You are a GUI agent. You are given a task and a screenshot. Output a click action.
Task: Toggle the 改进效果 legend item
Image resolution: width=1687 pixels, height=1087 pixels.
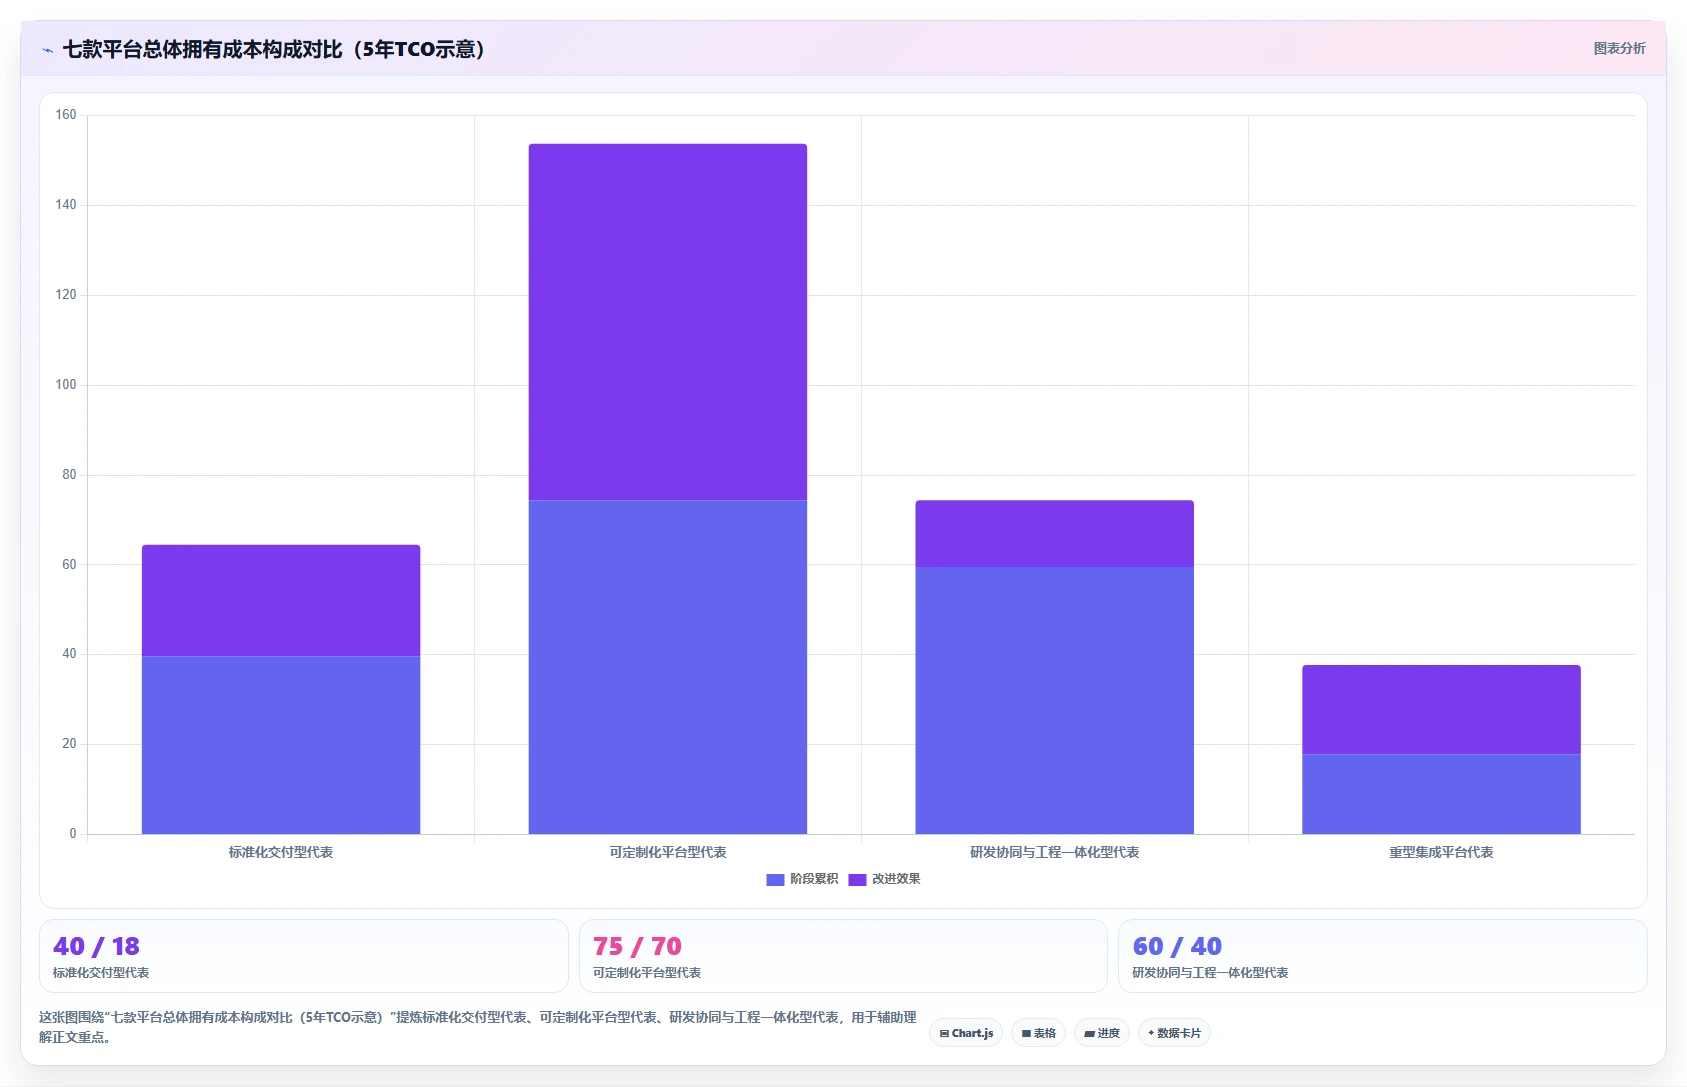tap(884, 879)
